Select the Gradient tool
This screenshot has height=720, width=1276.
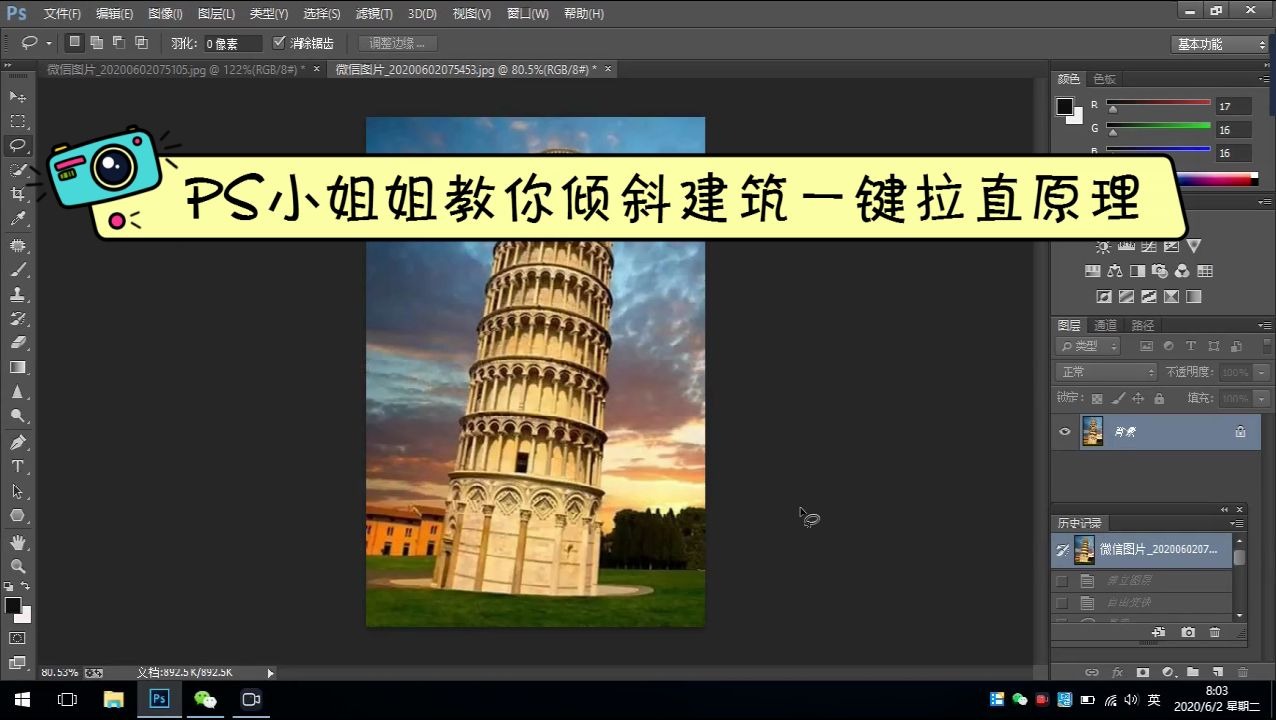pos(18,368)
